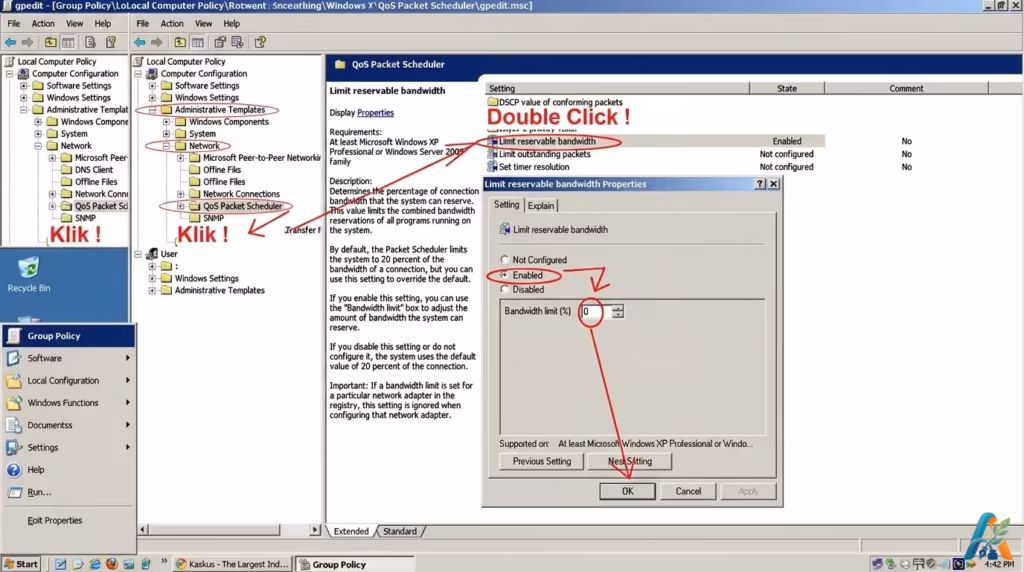Click Up one level icon in second toolbar
Viewport: 1024px width, 572px height.
180,42
